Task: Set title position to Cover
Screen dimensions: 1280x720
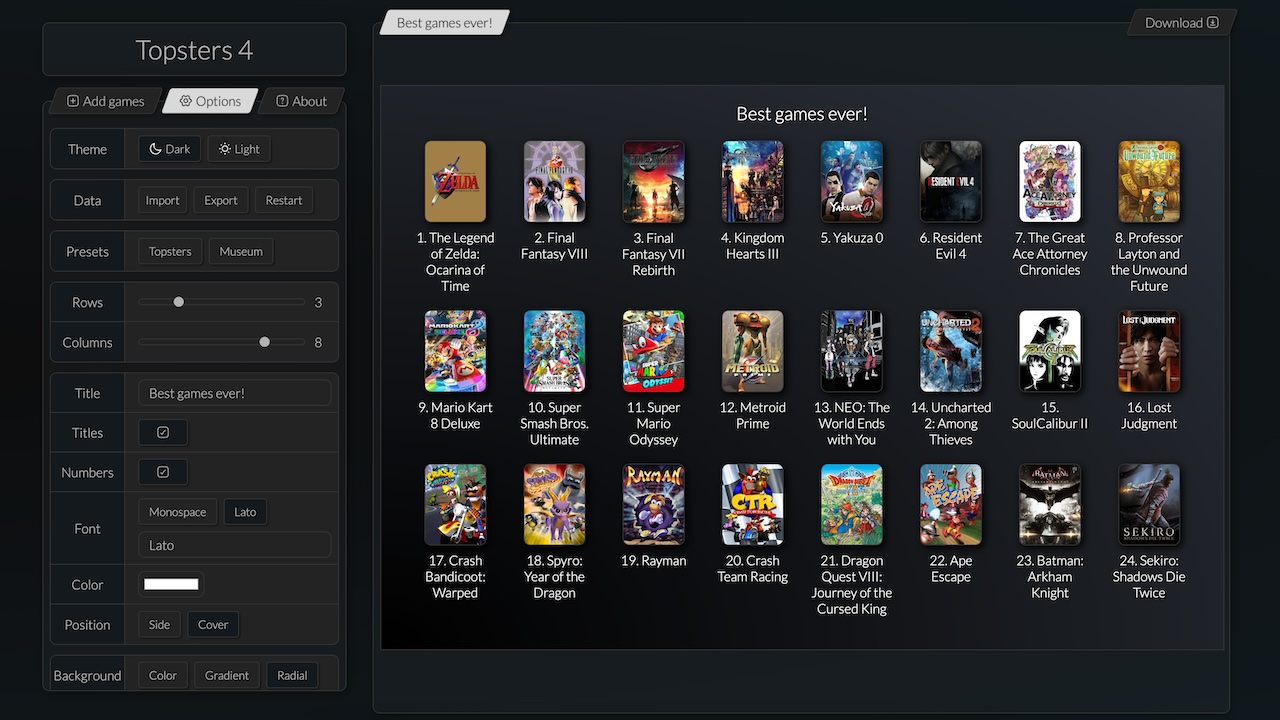Action: pos(213,624)
